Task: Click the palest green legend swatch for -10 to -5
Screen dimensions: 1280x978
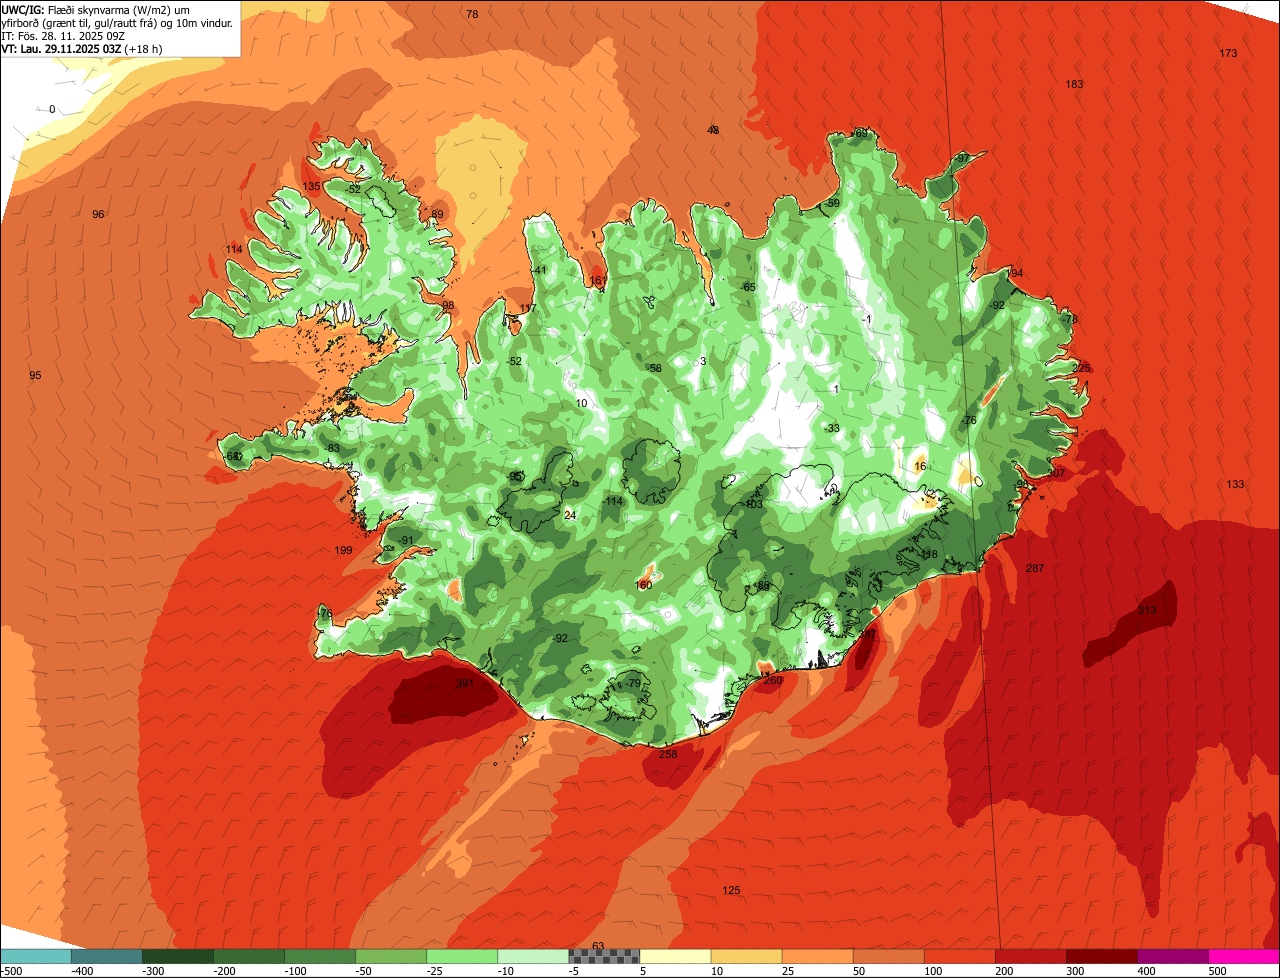Action: [533, 957]
